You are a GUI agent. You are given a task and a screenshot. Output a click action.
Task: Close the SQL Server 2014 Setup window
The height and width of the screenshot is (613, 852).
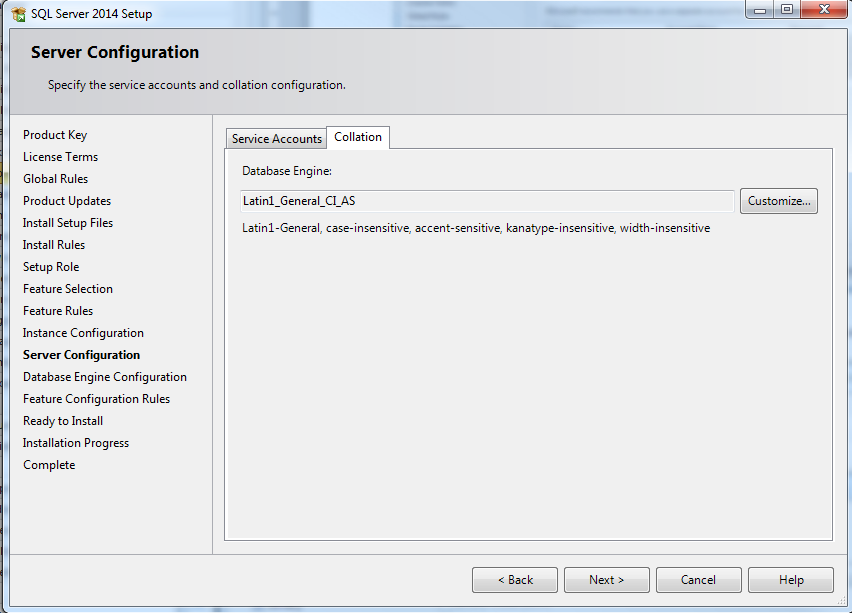pos(822,10)
